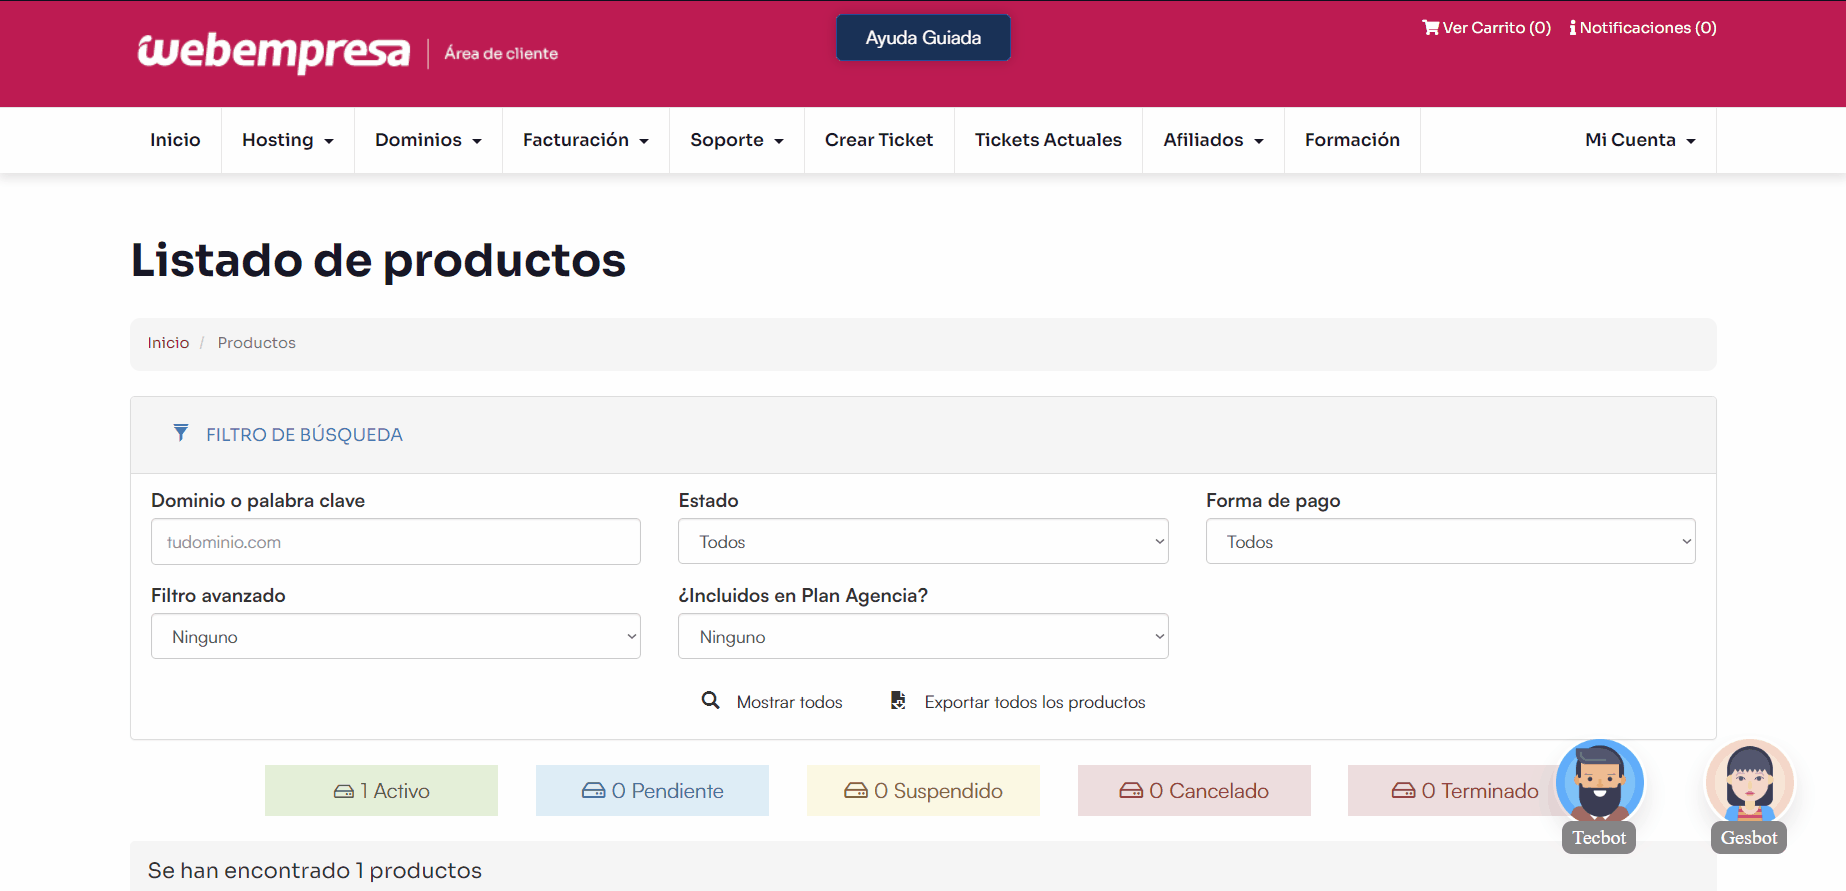This screenshot has width=1846, height=891.
Task: Click the filter funnel icon
Action: click(181, 433)
